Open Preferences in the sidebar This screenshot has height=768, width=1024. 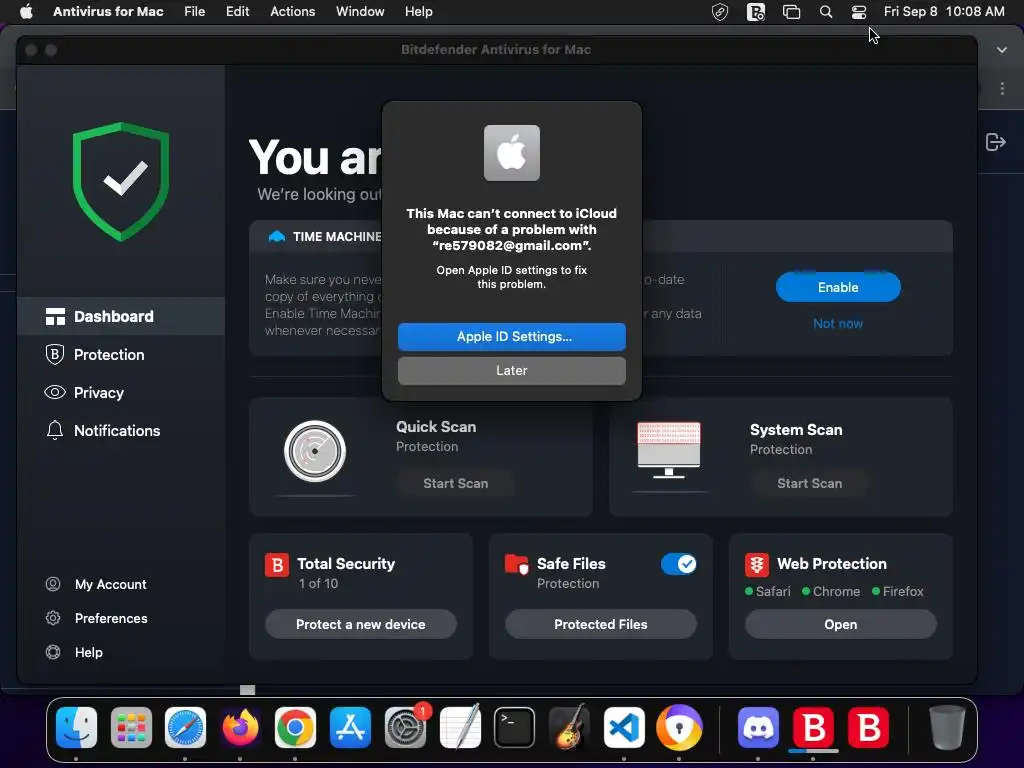coord(111,618)
